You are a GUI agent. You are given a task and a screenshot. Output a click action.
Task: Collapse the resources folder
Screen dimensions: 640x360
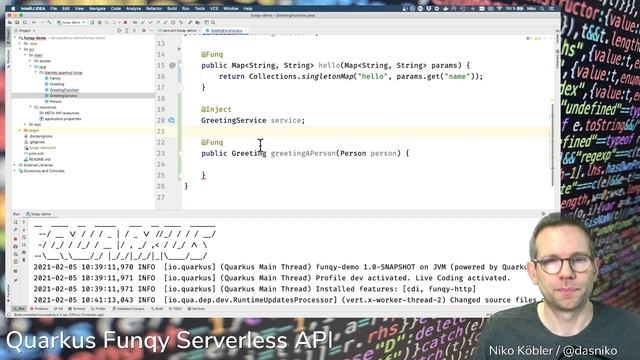[x=30, y=107]
